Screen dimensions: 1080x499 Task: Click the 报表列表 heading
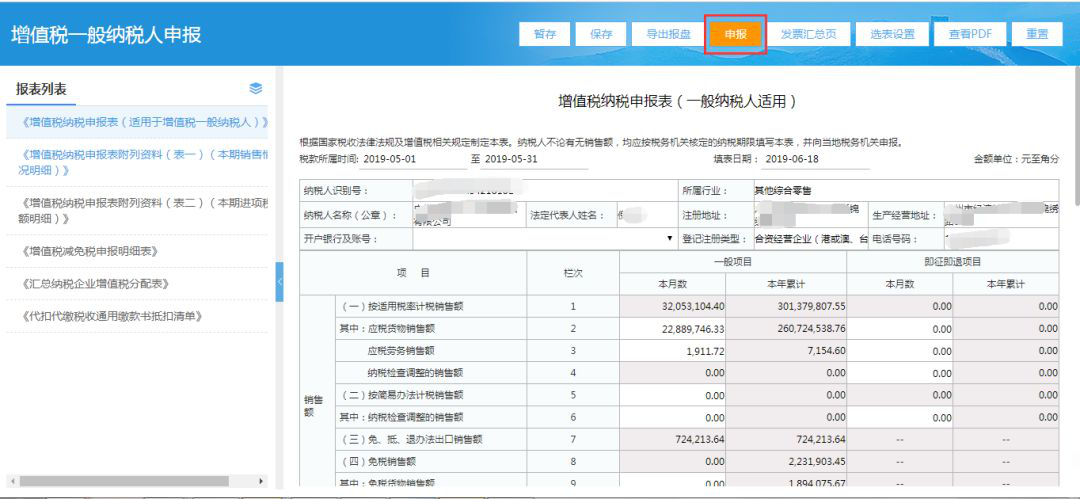point(41,89)
